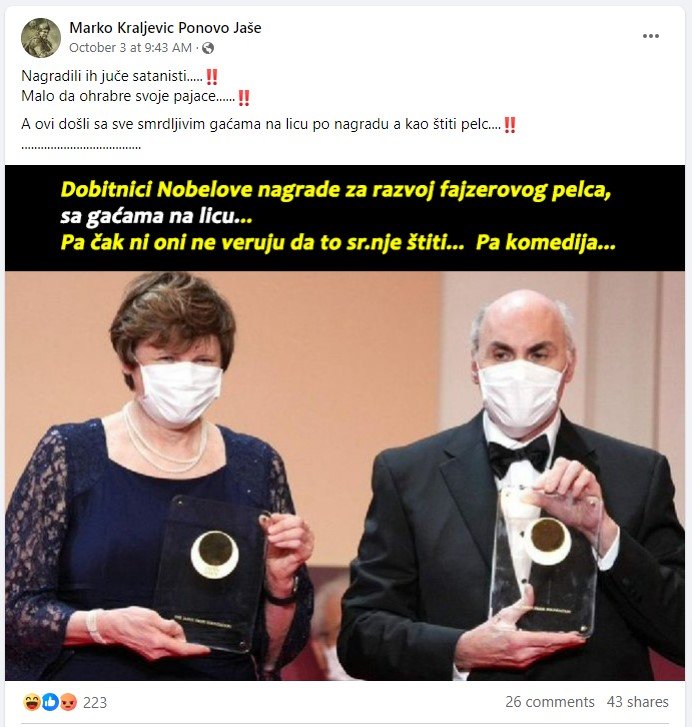Screen dimensions: 692x727
Task: Open the three-dot post options menu
Action: point(651,36)
